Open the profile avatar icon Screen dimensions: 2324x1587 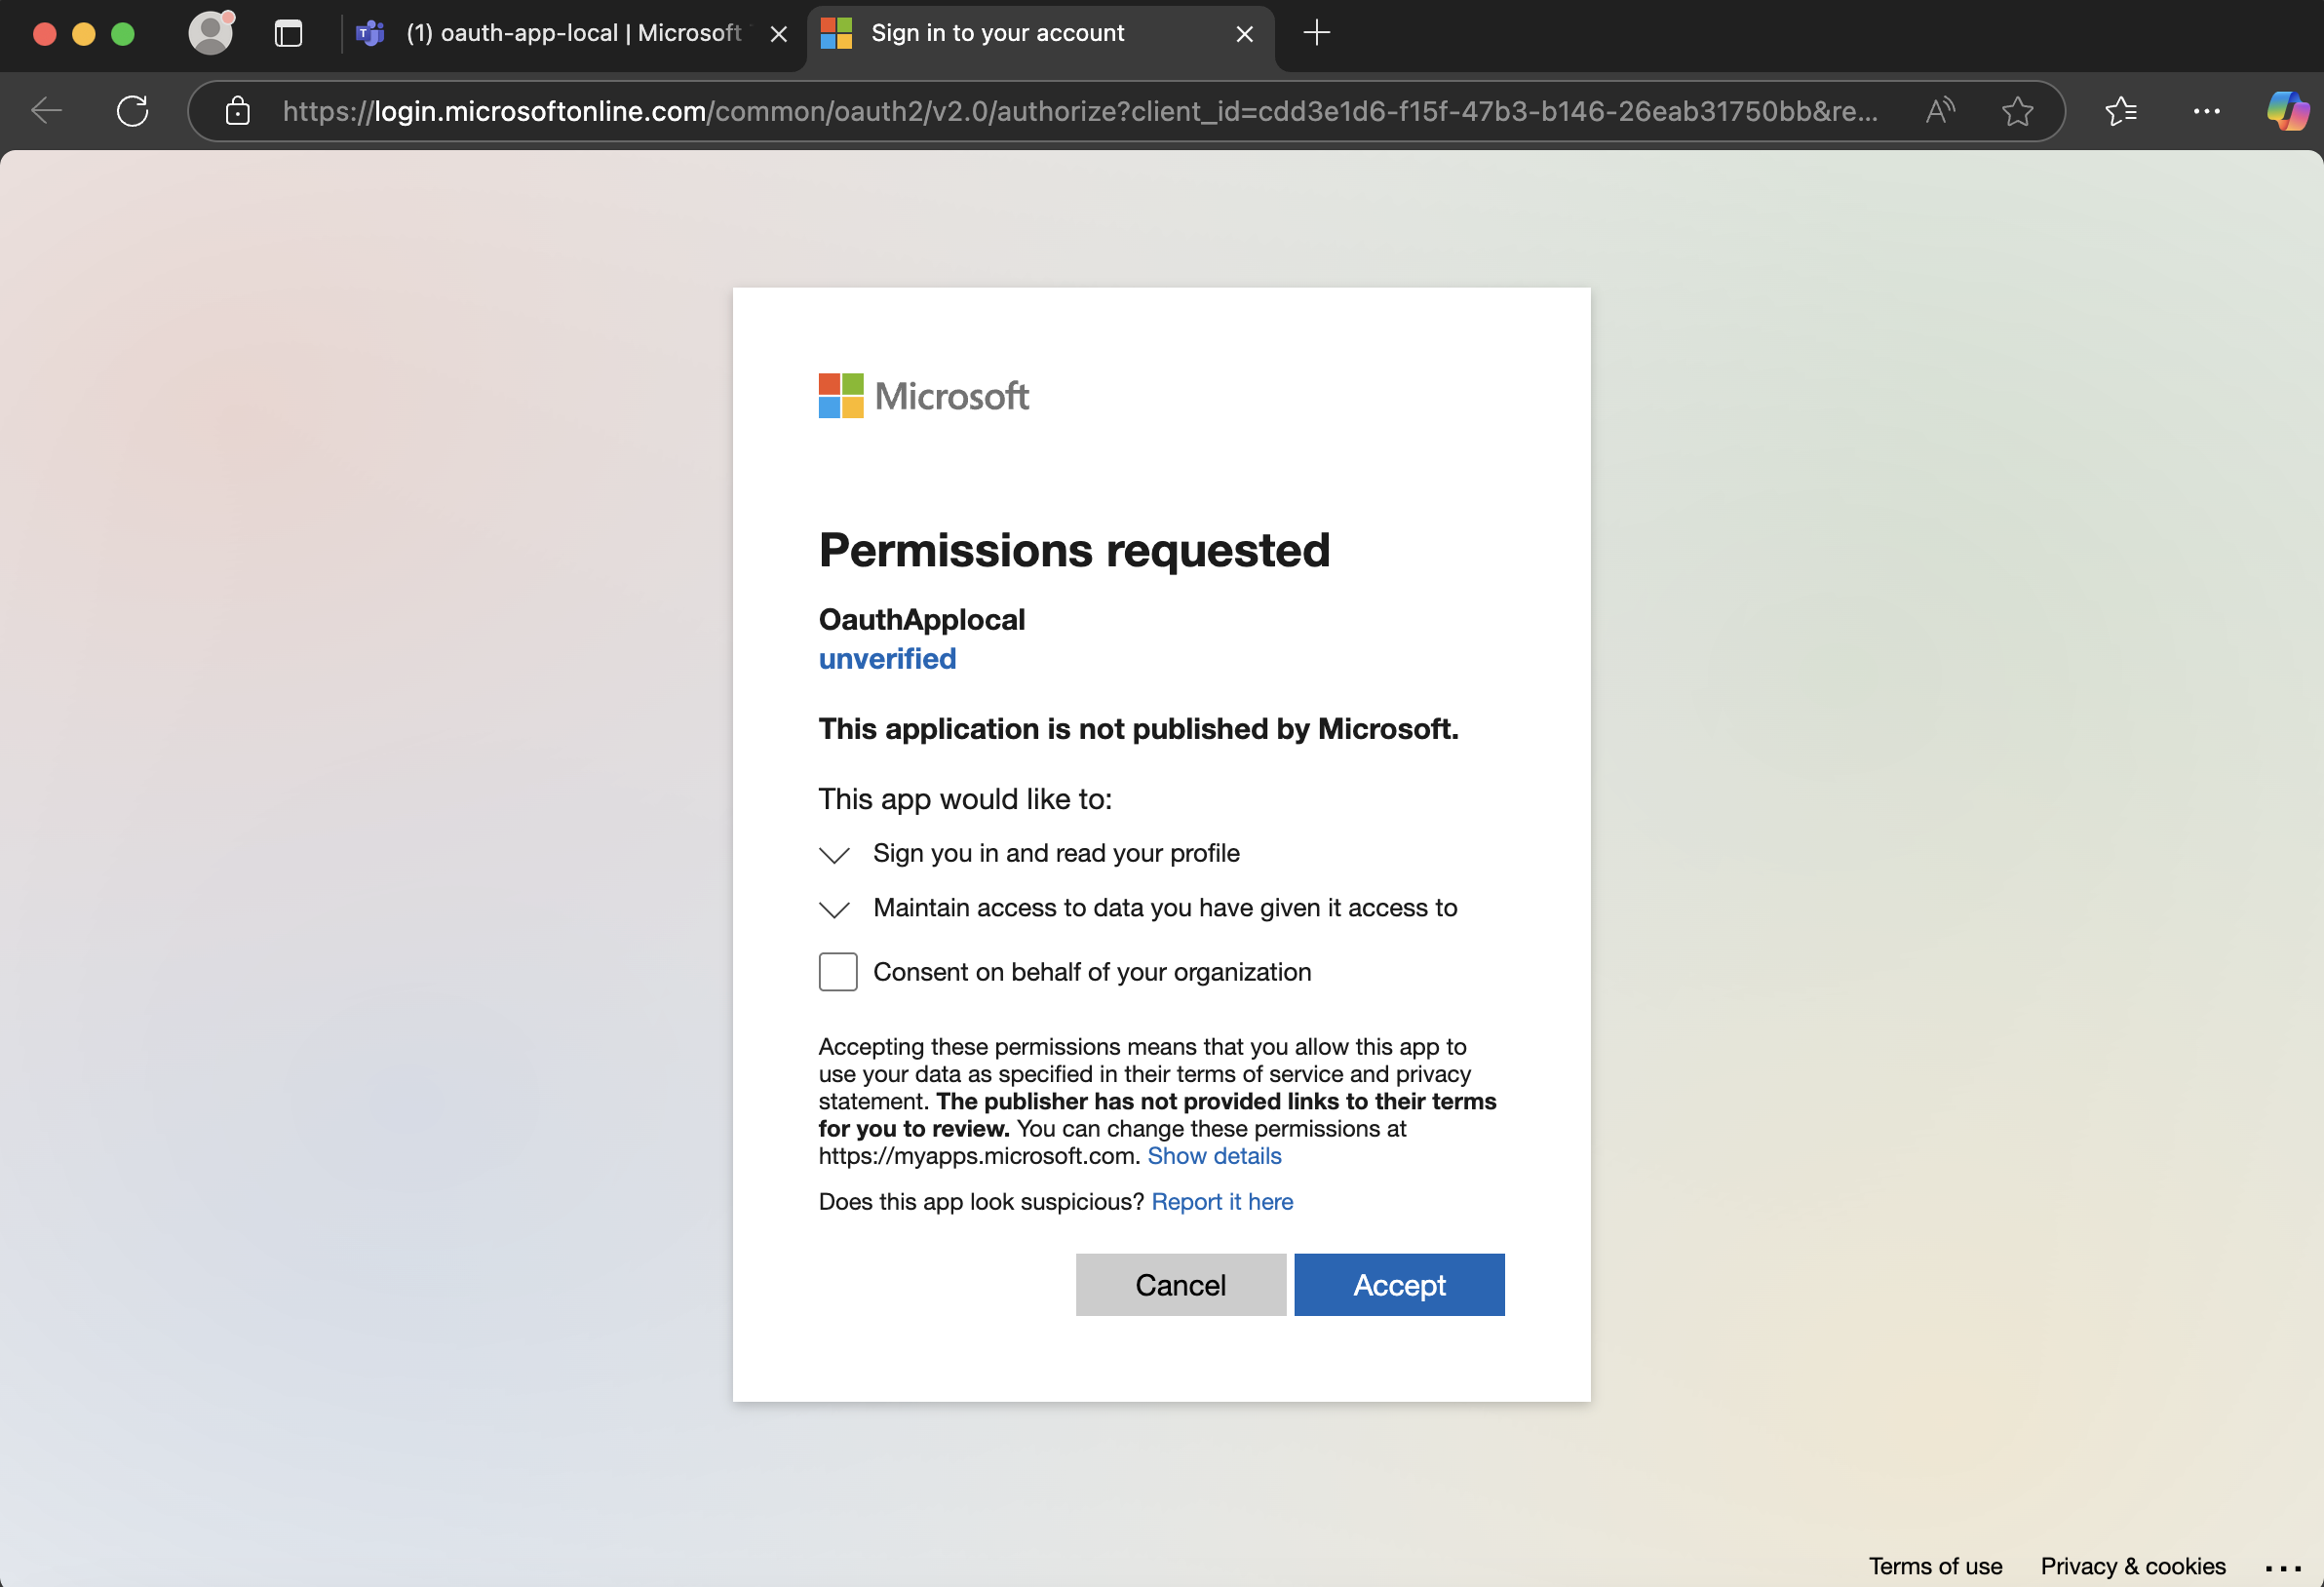coord(211,33)
